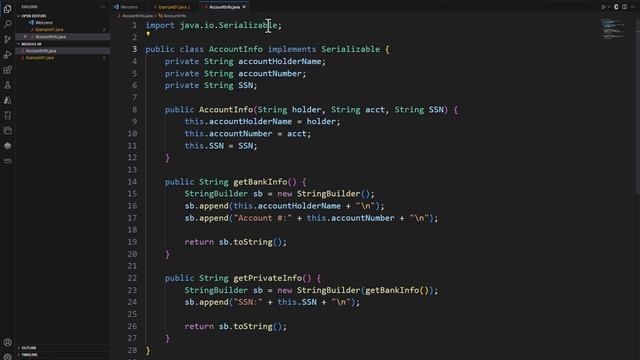Screen dimensions: 640x360
Task: Open the Explorer view in activity bar
Action: pyautogui.click(x=7, y=9)
